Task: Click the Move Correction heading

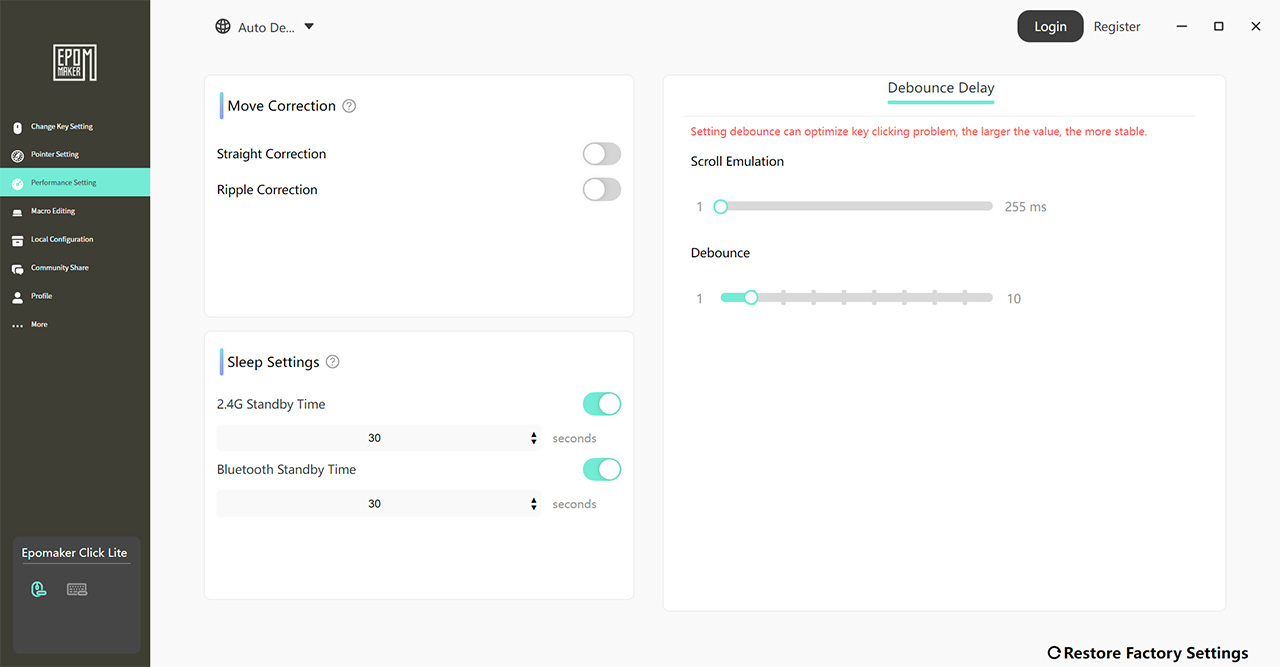Action: pos(282,106)
